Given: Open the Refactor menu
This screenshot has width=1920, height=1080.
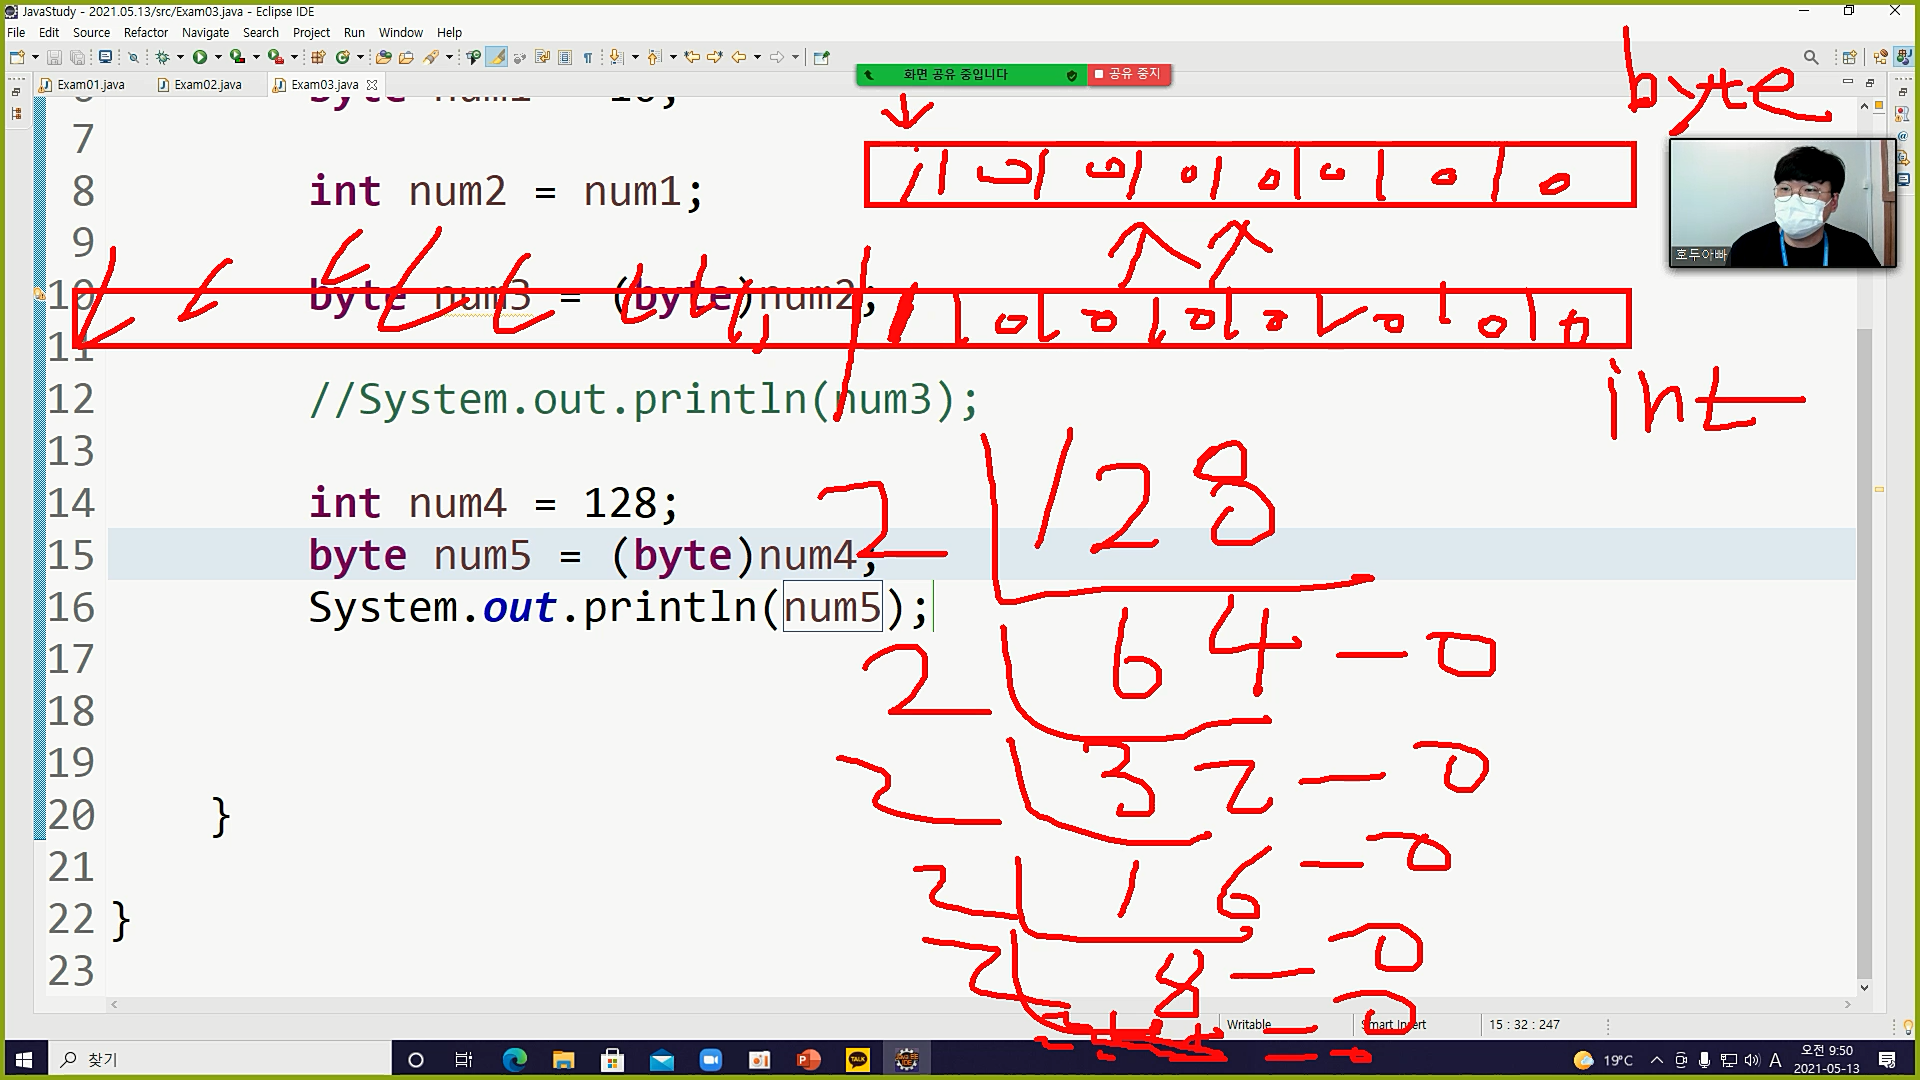Looking at the screenshot, I should point(145,32).
